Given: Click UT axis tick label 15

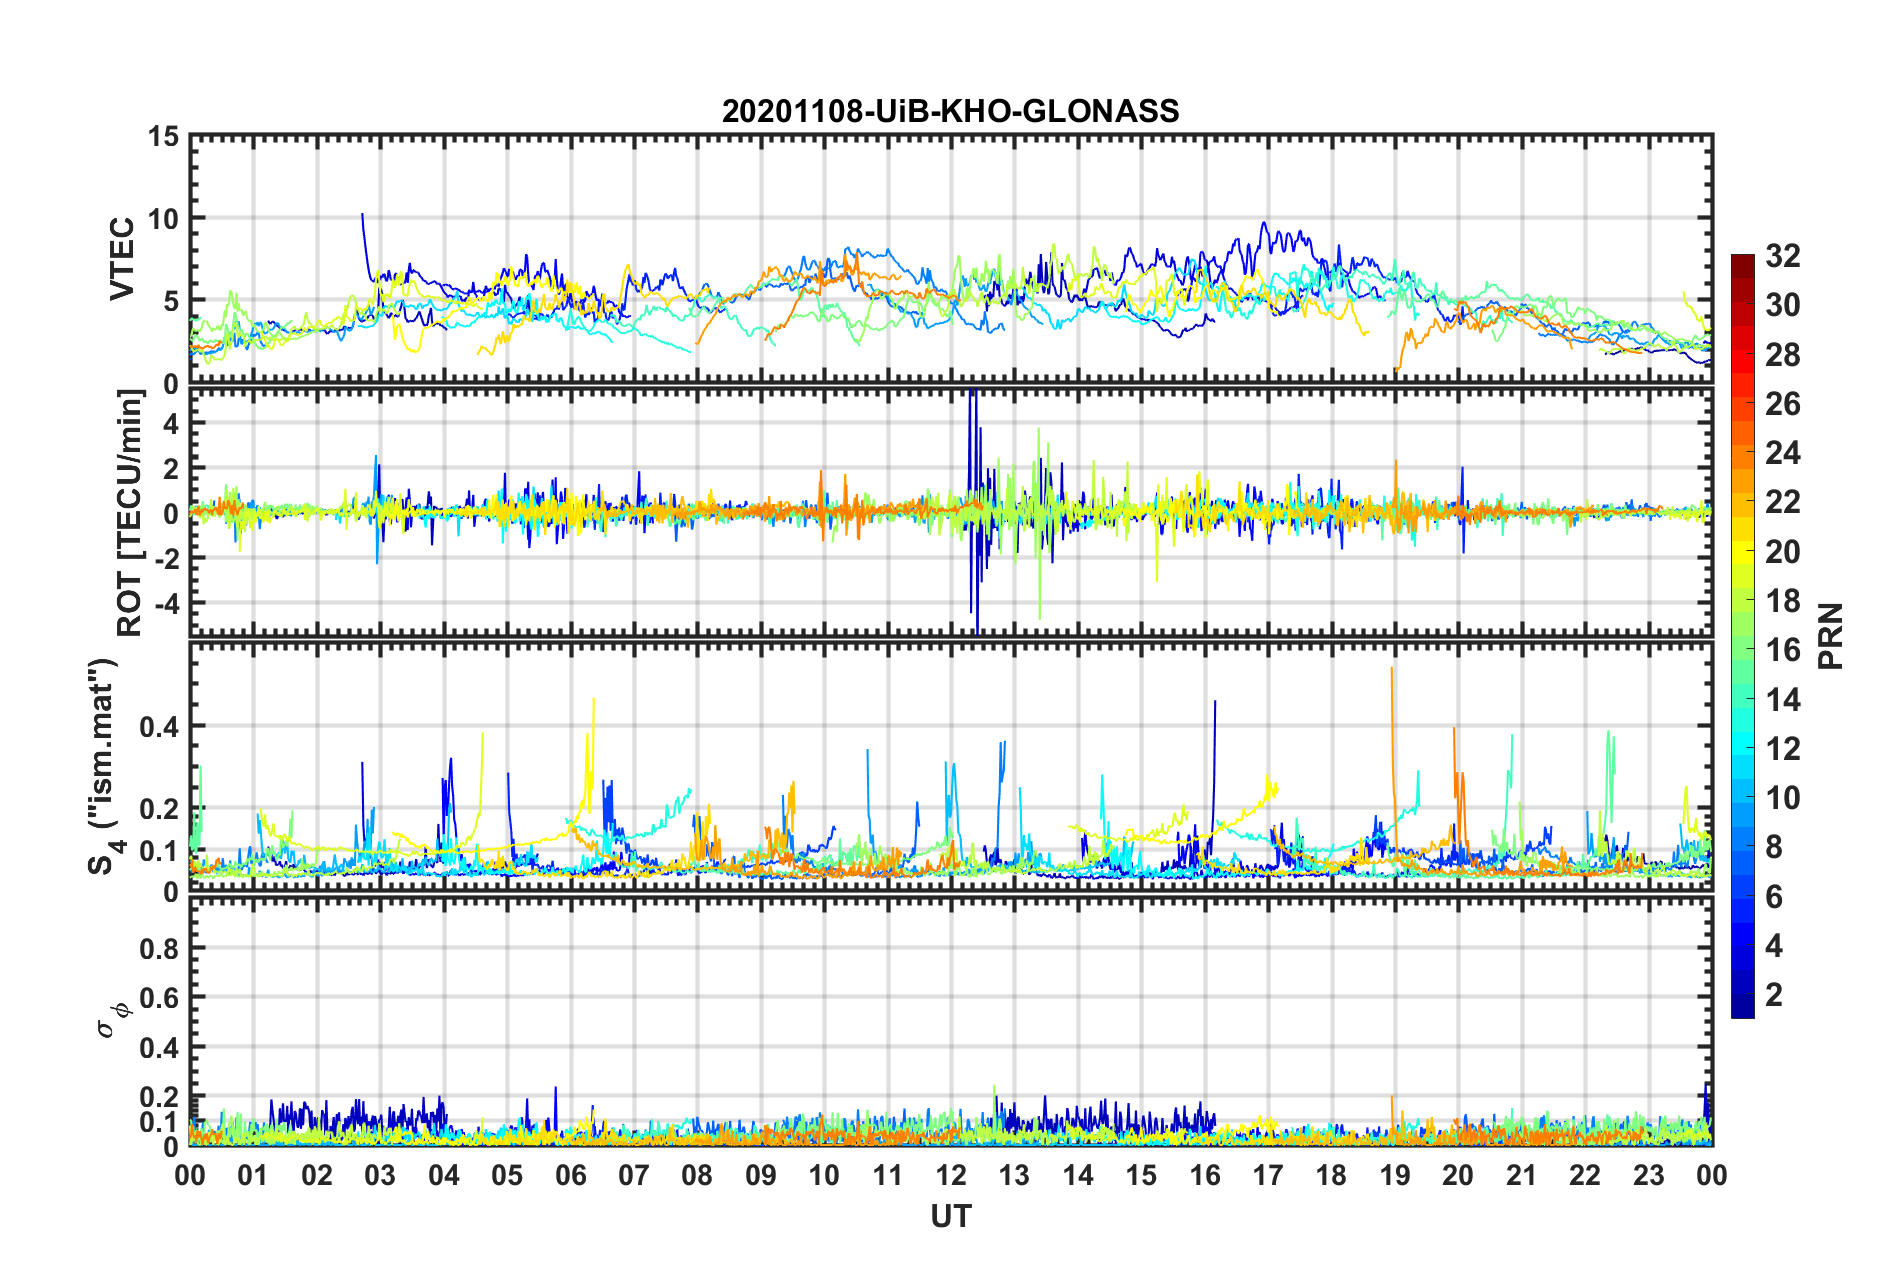Looking at the screenshot, I should click(1141, 1175).
